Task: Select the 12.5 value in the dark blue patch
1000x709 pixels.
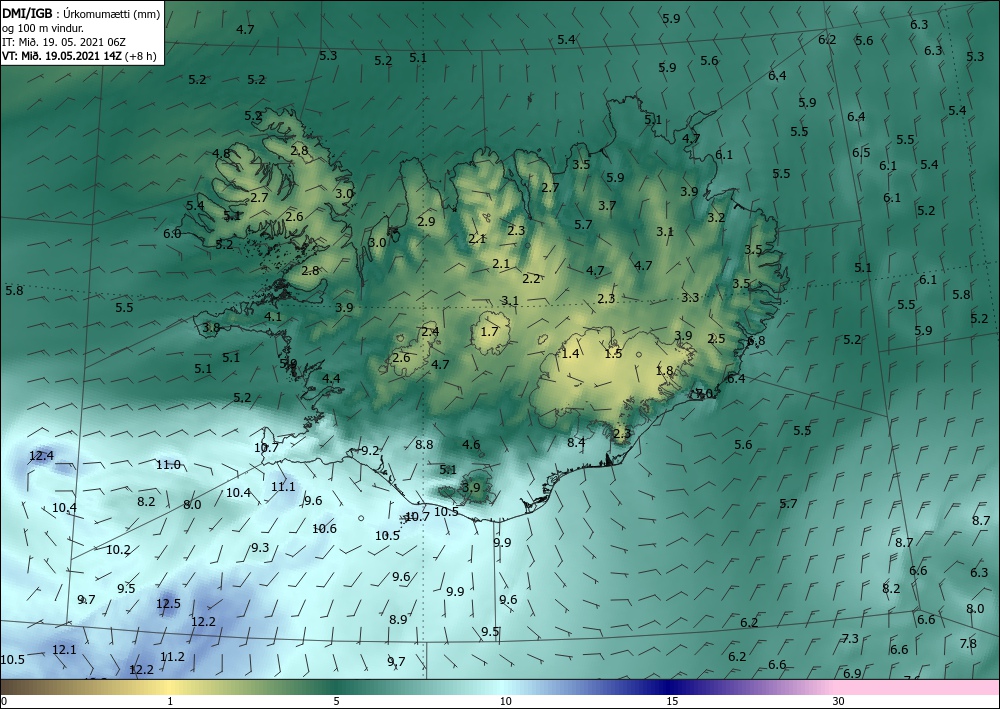Action: (168, 603)
